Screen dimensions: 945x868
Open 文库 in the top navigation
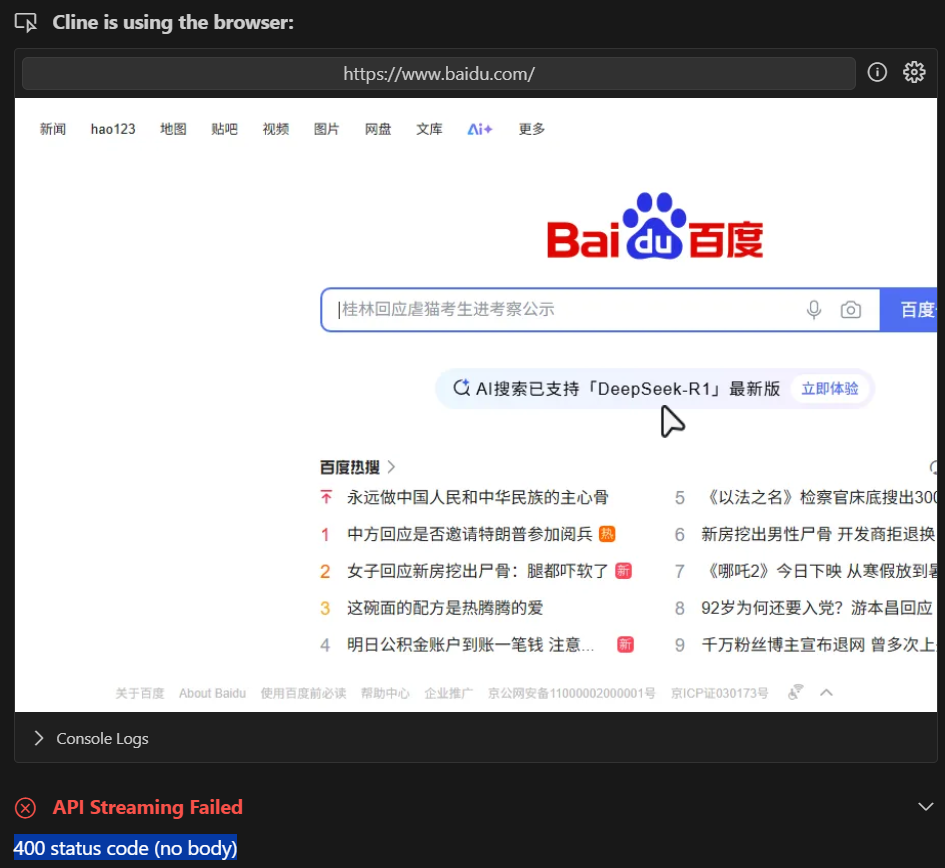point(429,129)
